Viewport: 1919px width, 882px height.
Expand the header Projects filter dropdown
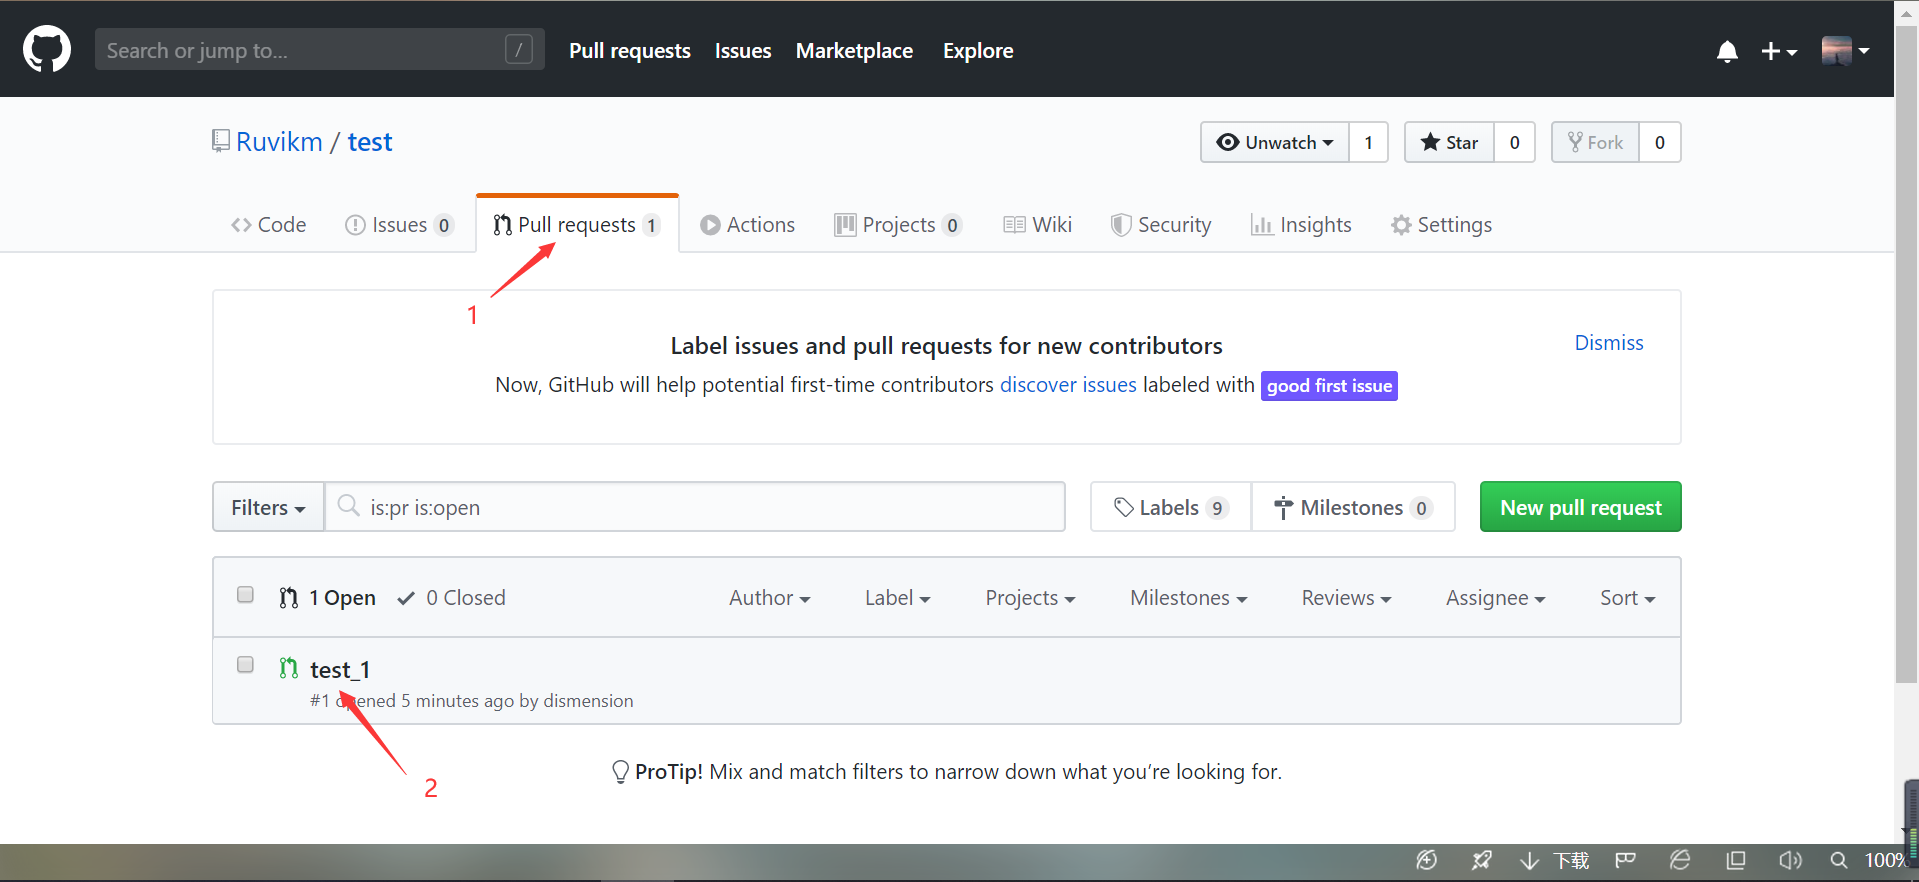click(1030, 598)
